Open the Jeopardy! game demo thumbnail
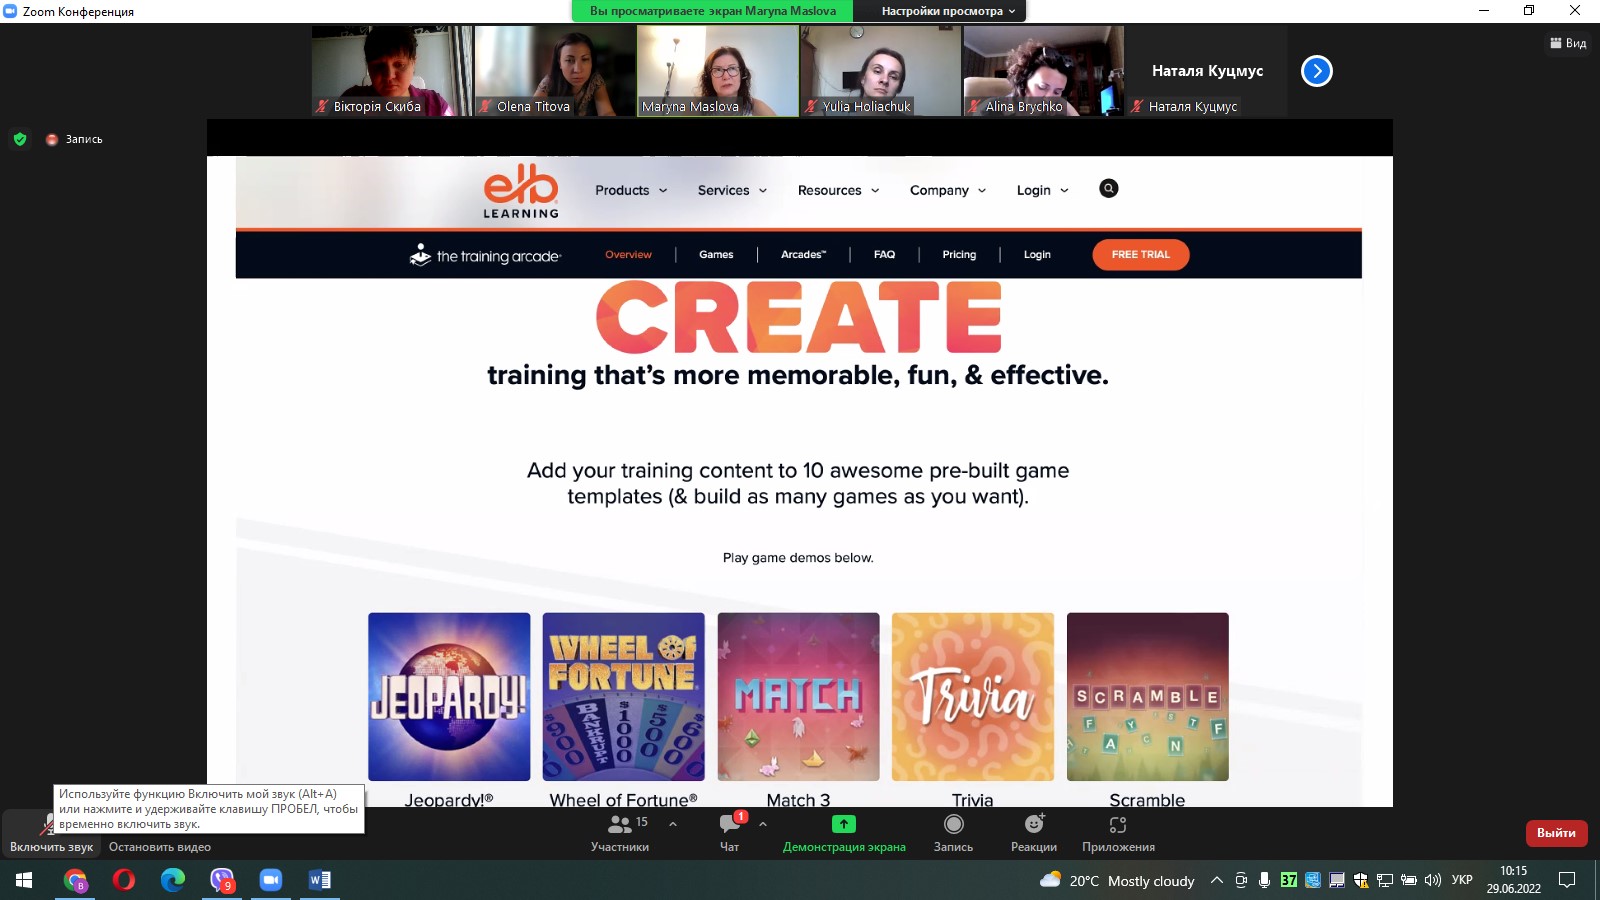1600x900 pixels. [449, 697]
